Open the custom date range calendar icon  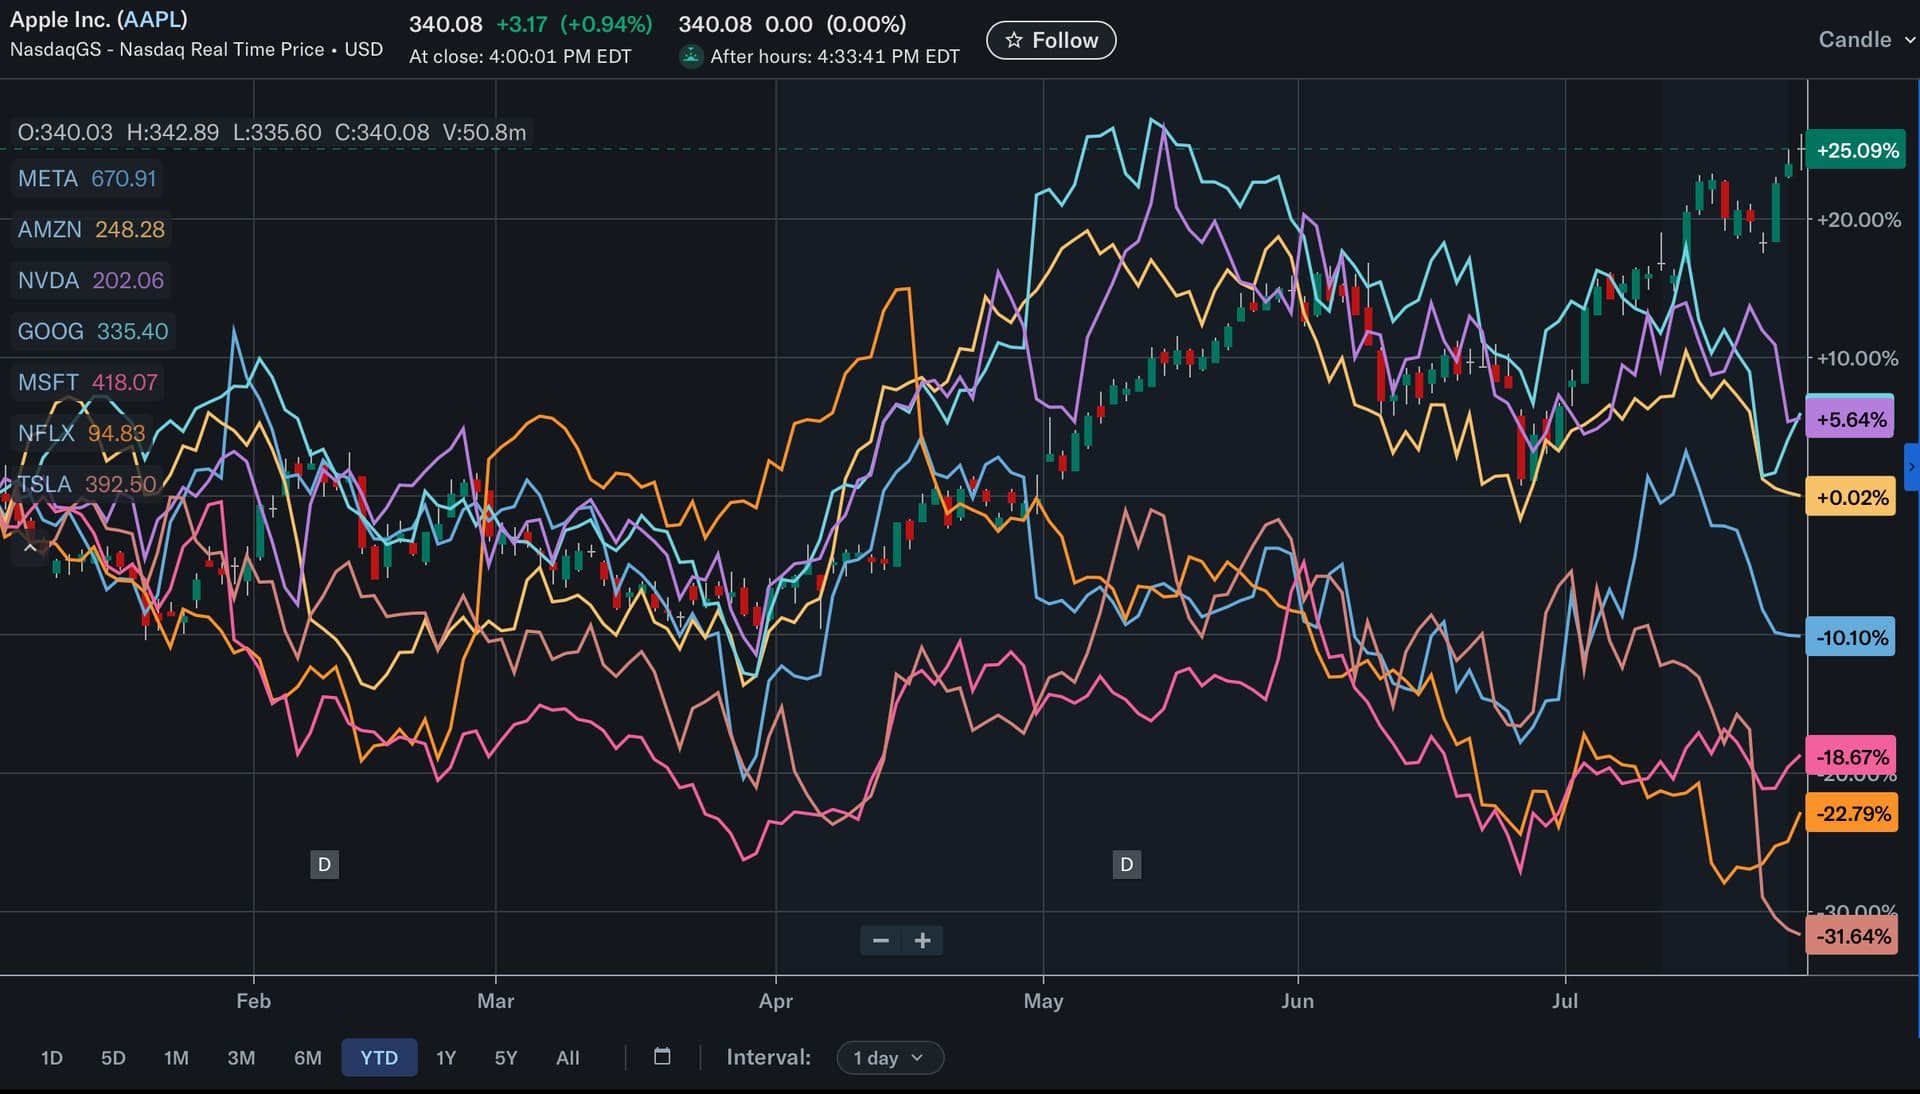pyautogui.click(x=662, y=1057)
